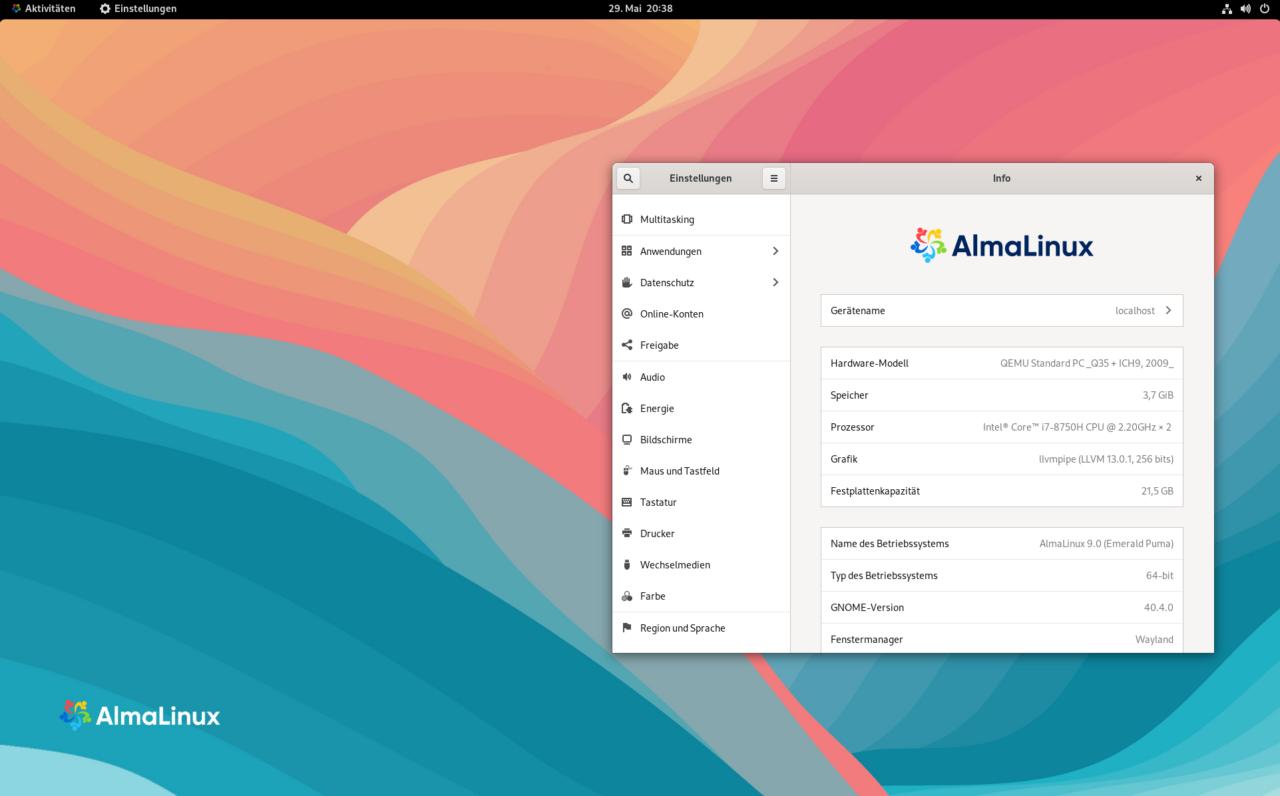Open the Einstellungen top bar menu
Image resolution: width=1280 pixels, height=796 pixels.
click(x=140, y=9)
